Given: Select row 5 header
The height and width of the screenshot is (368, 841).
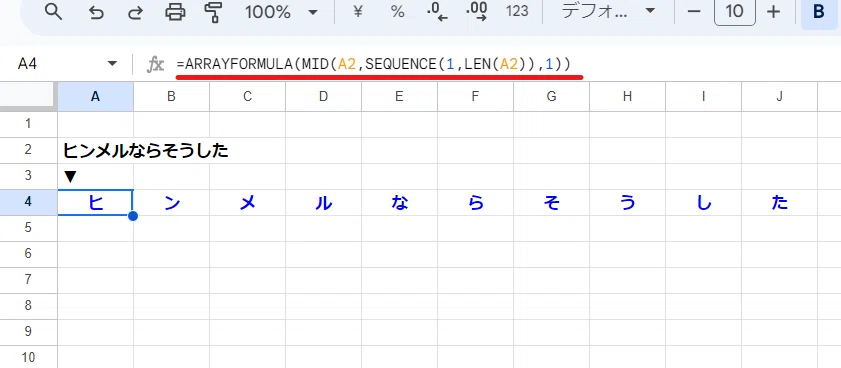Looking at the screenshot, I should tap(28, 228).
